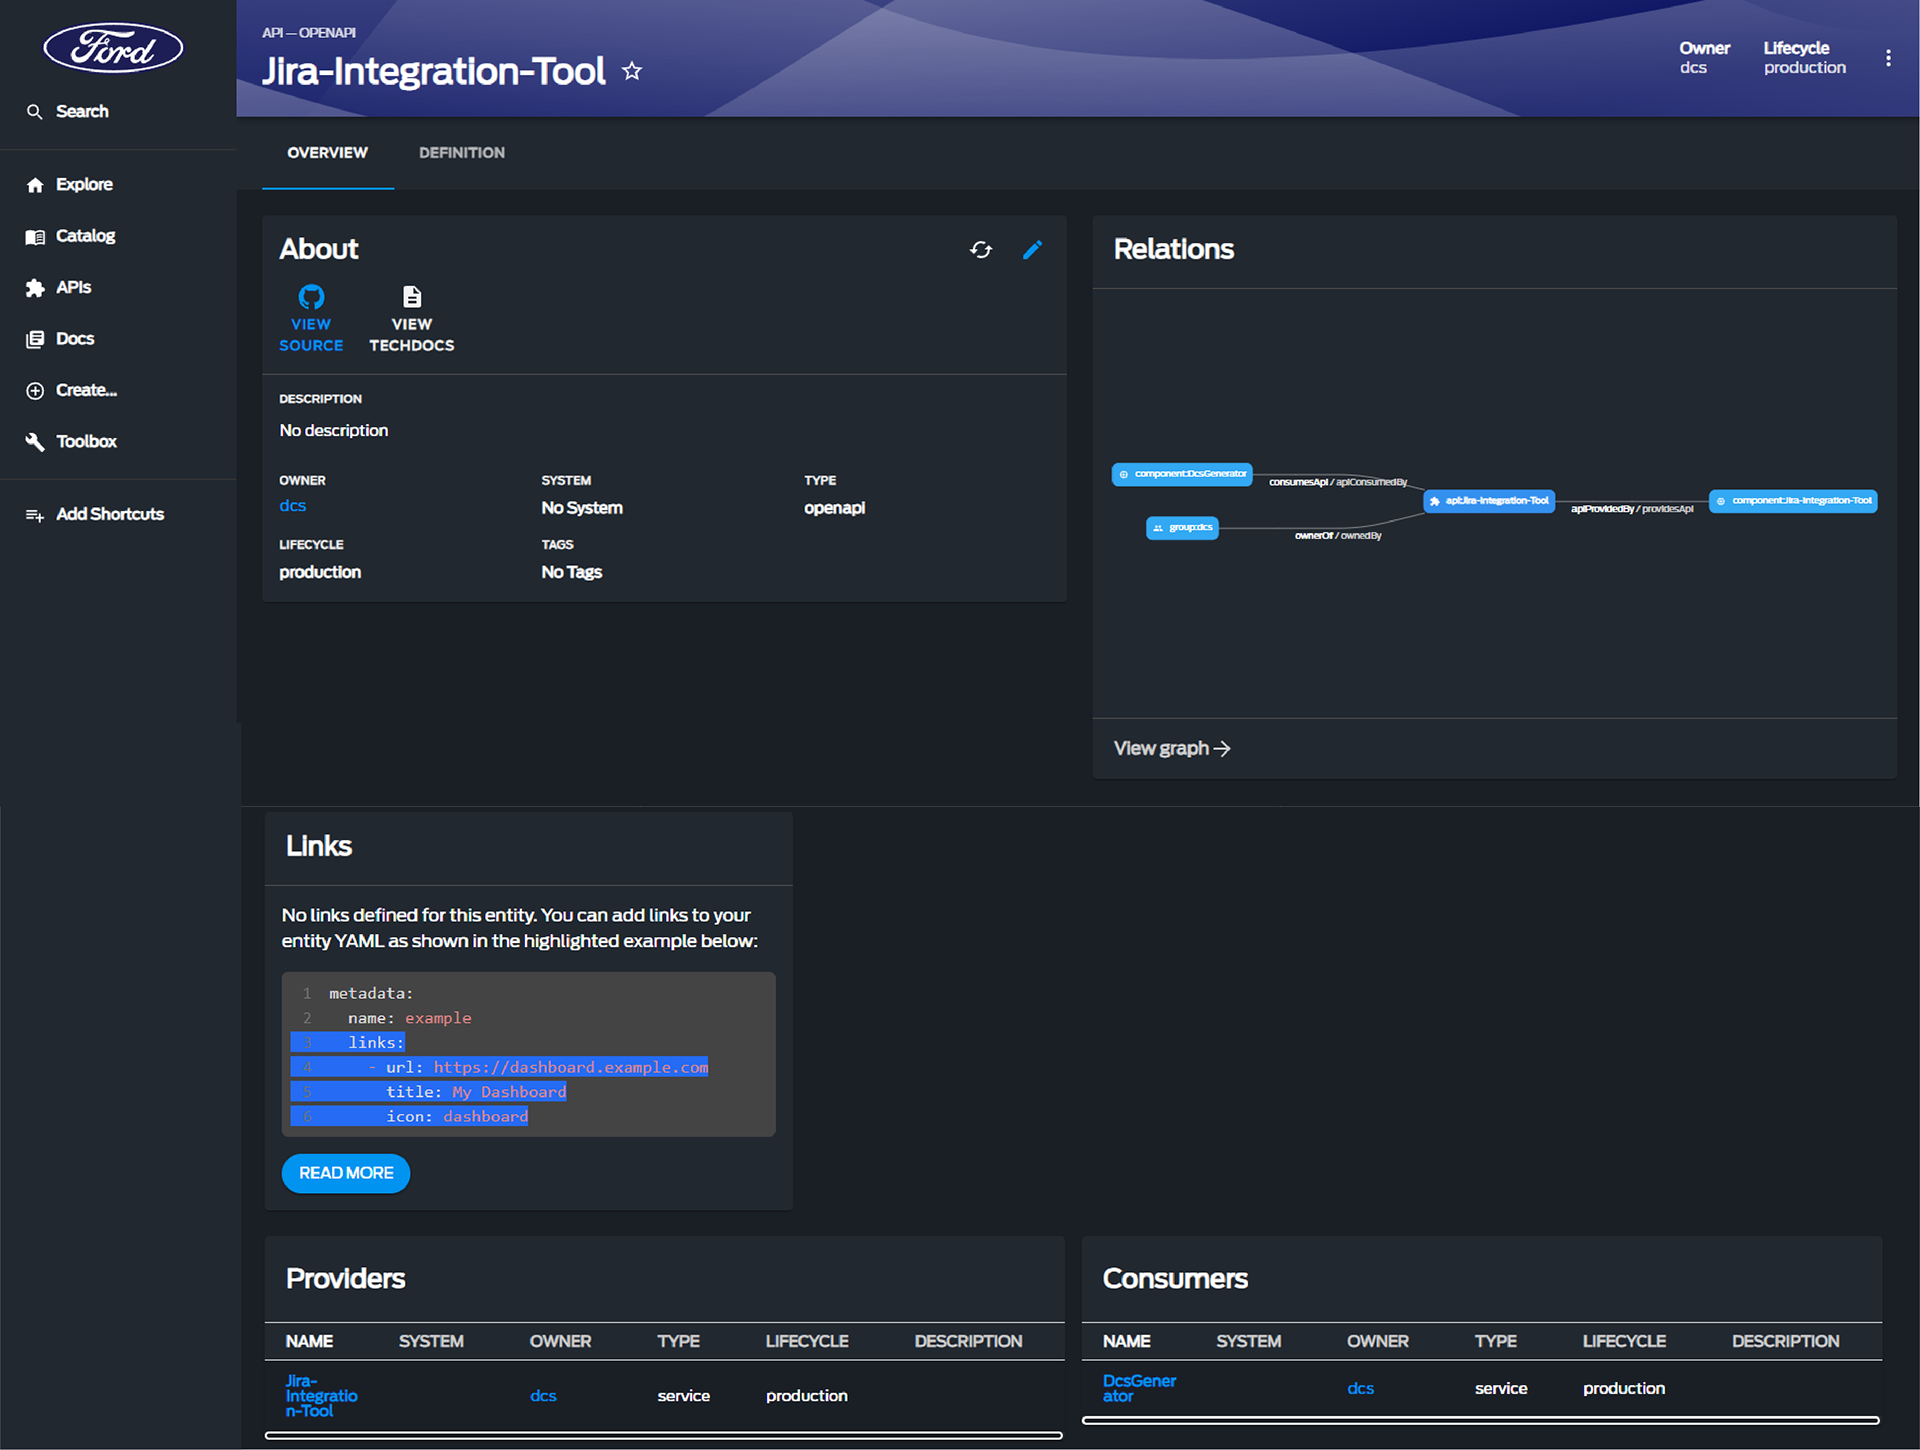Switch to the Overview tab
Viewport: 1920px width, 1450px height.
point(327,153)
